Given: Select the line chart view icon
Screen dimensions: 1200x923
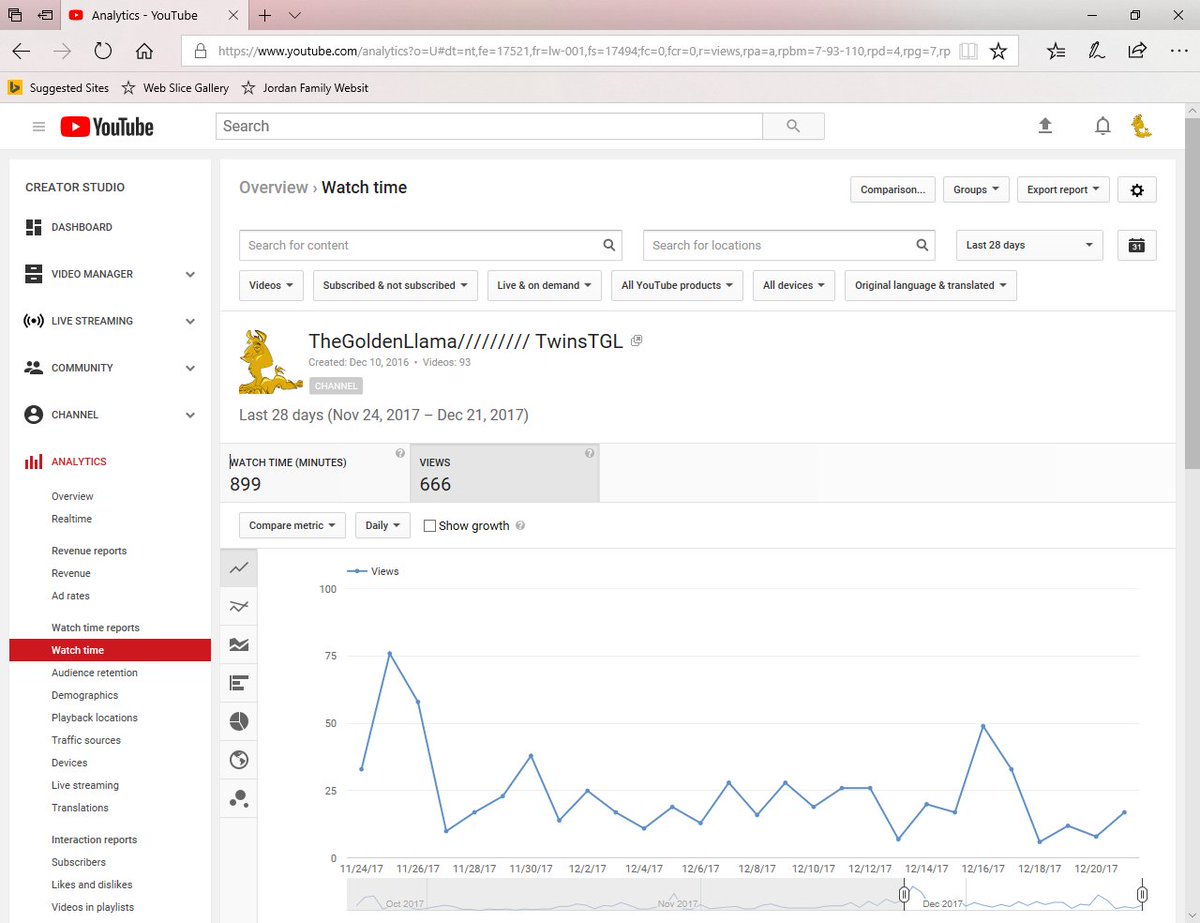Looking at the screenshot, I should point(239,568).
